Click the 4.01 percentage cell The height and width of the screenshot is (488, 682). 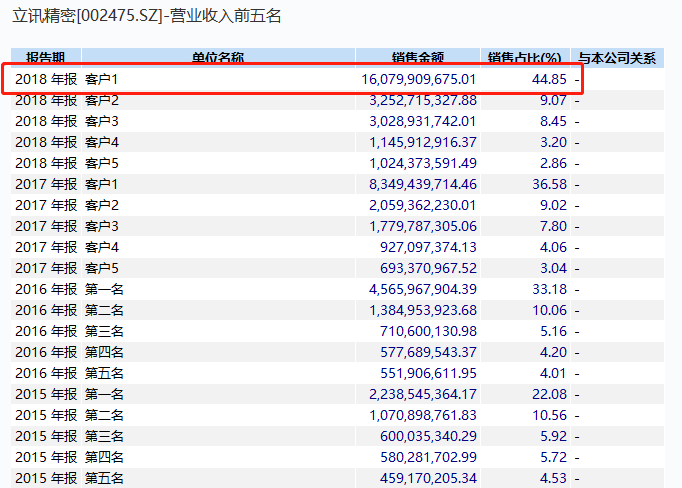pos(553,373)
